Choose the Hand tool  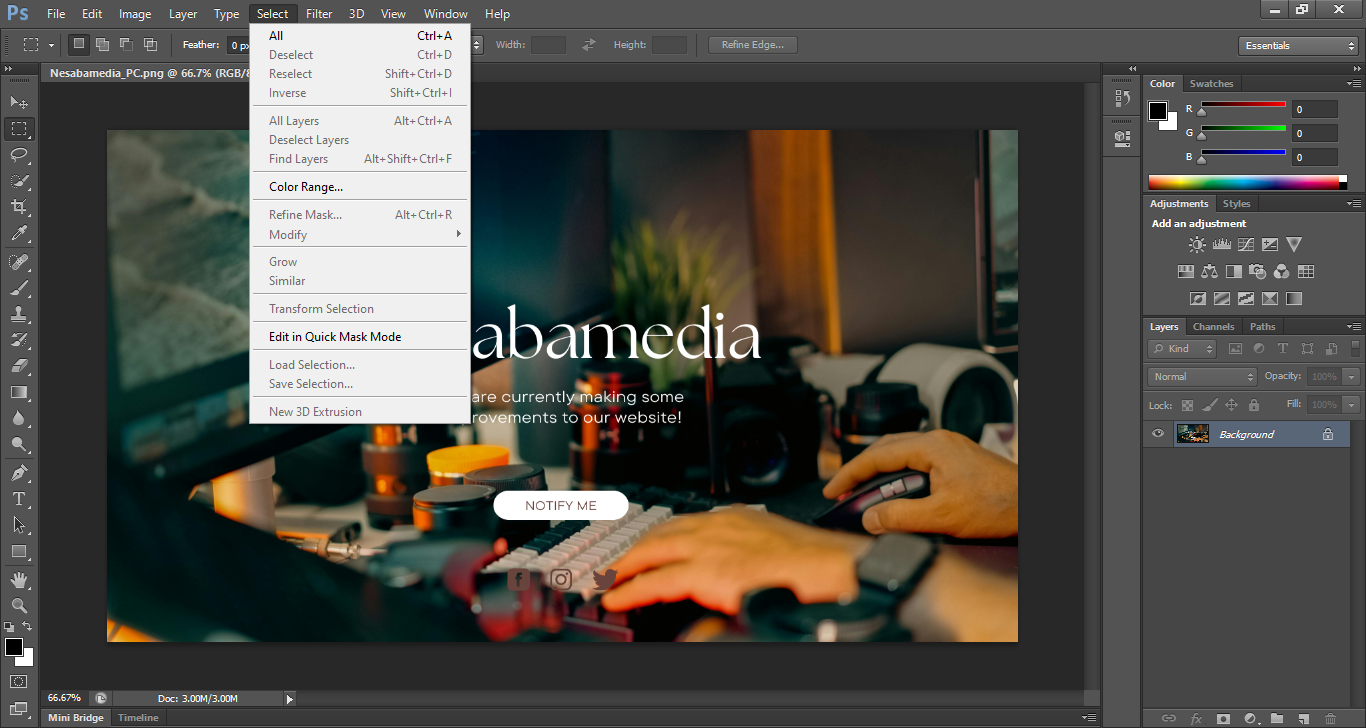point(19,580)
